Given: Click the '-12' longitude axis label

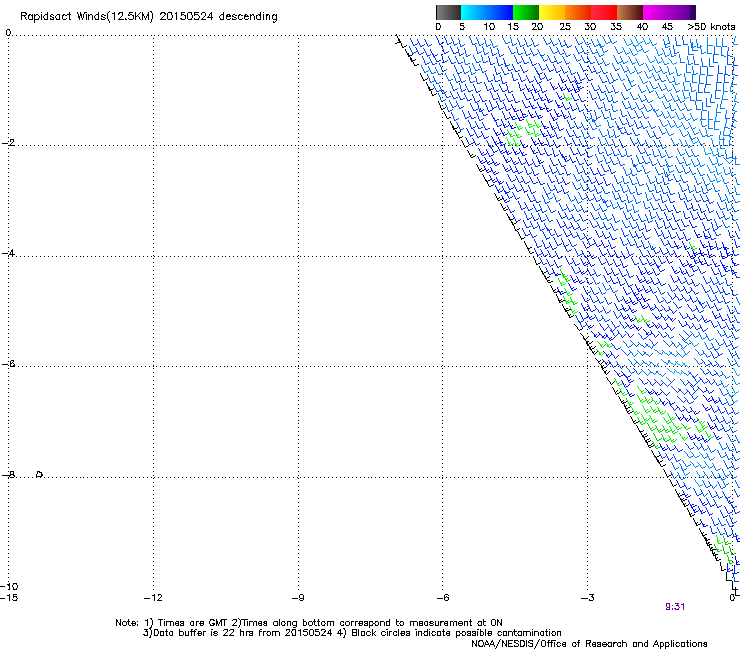Looking at the screenshot, I should click(153, 598).
